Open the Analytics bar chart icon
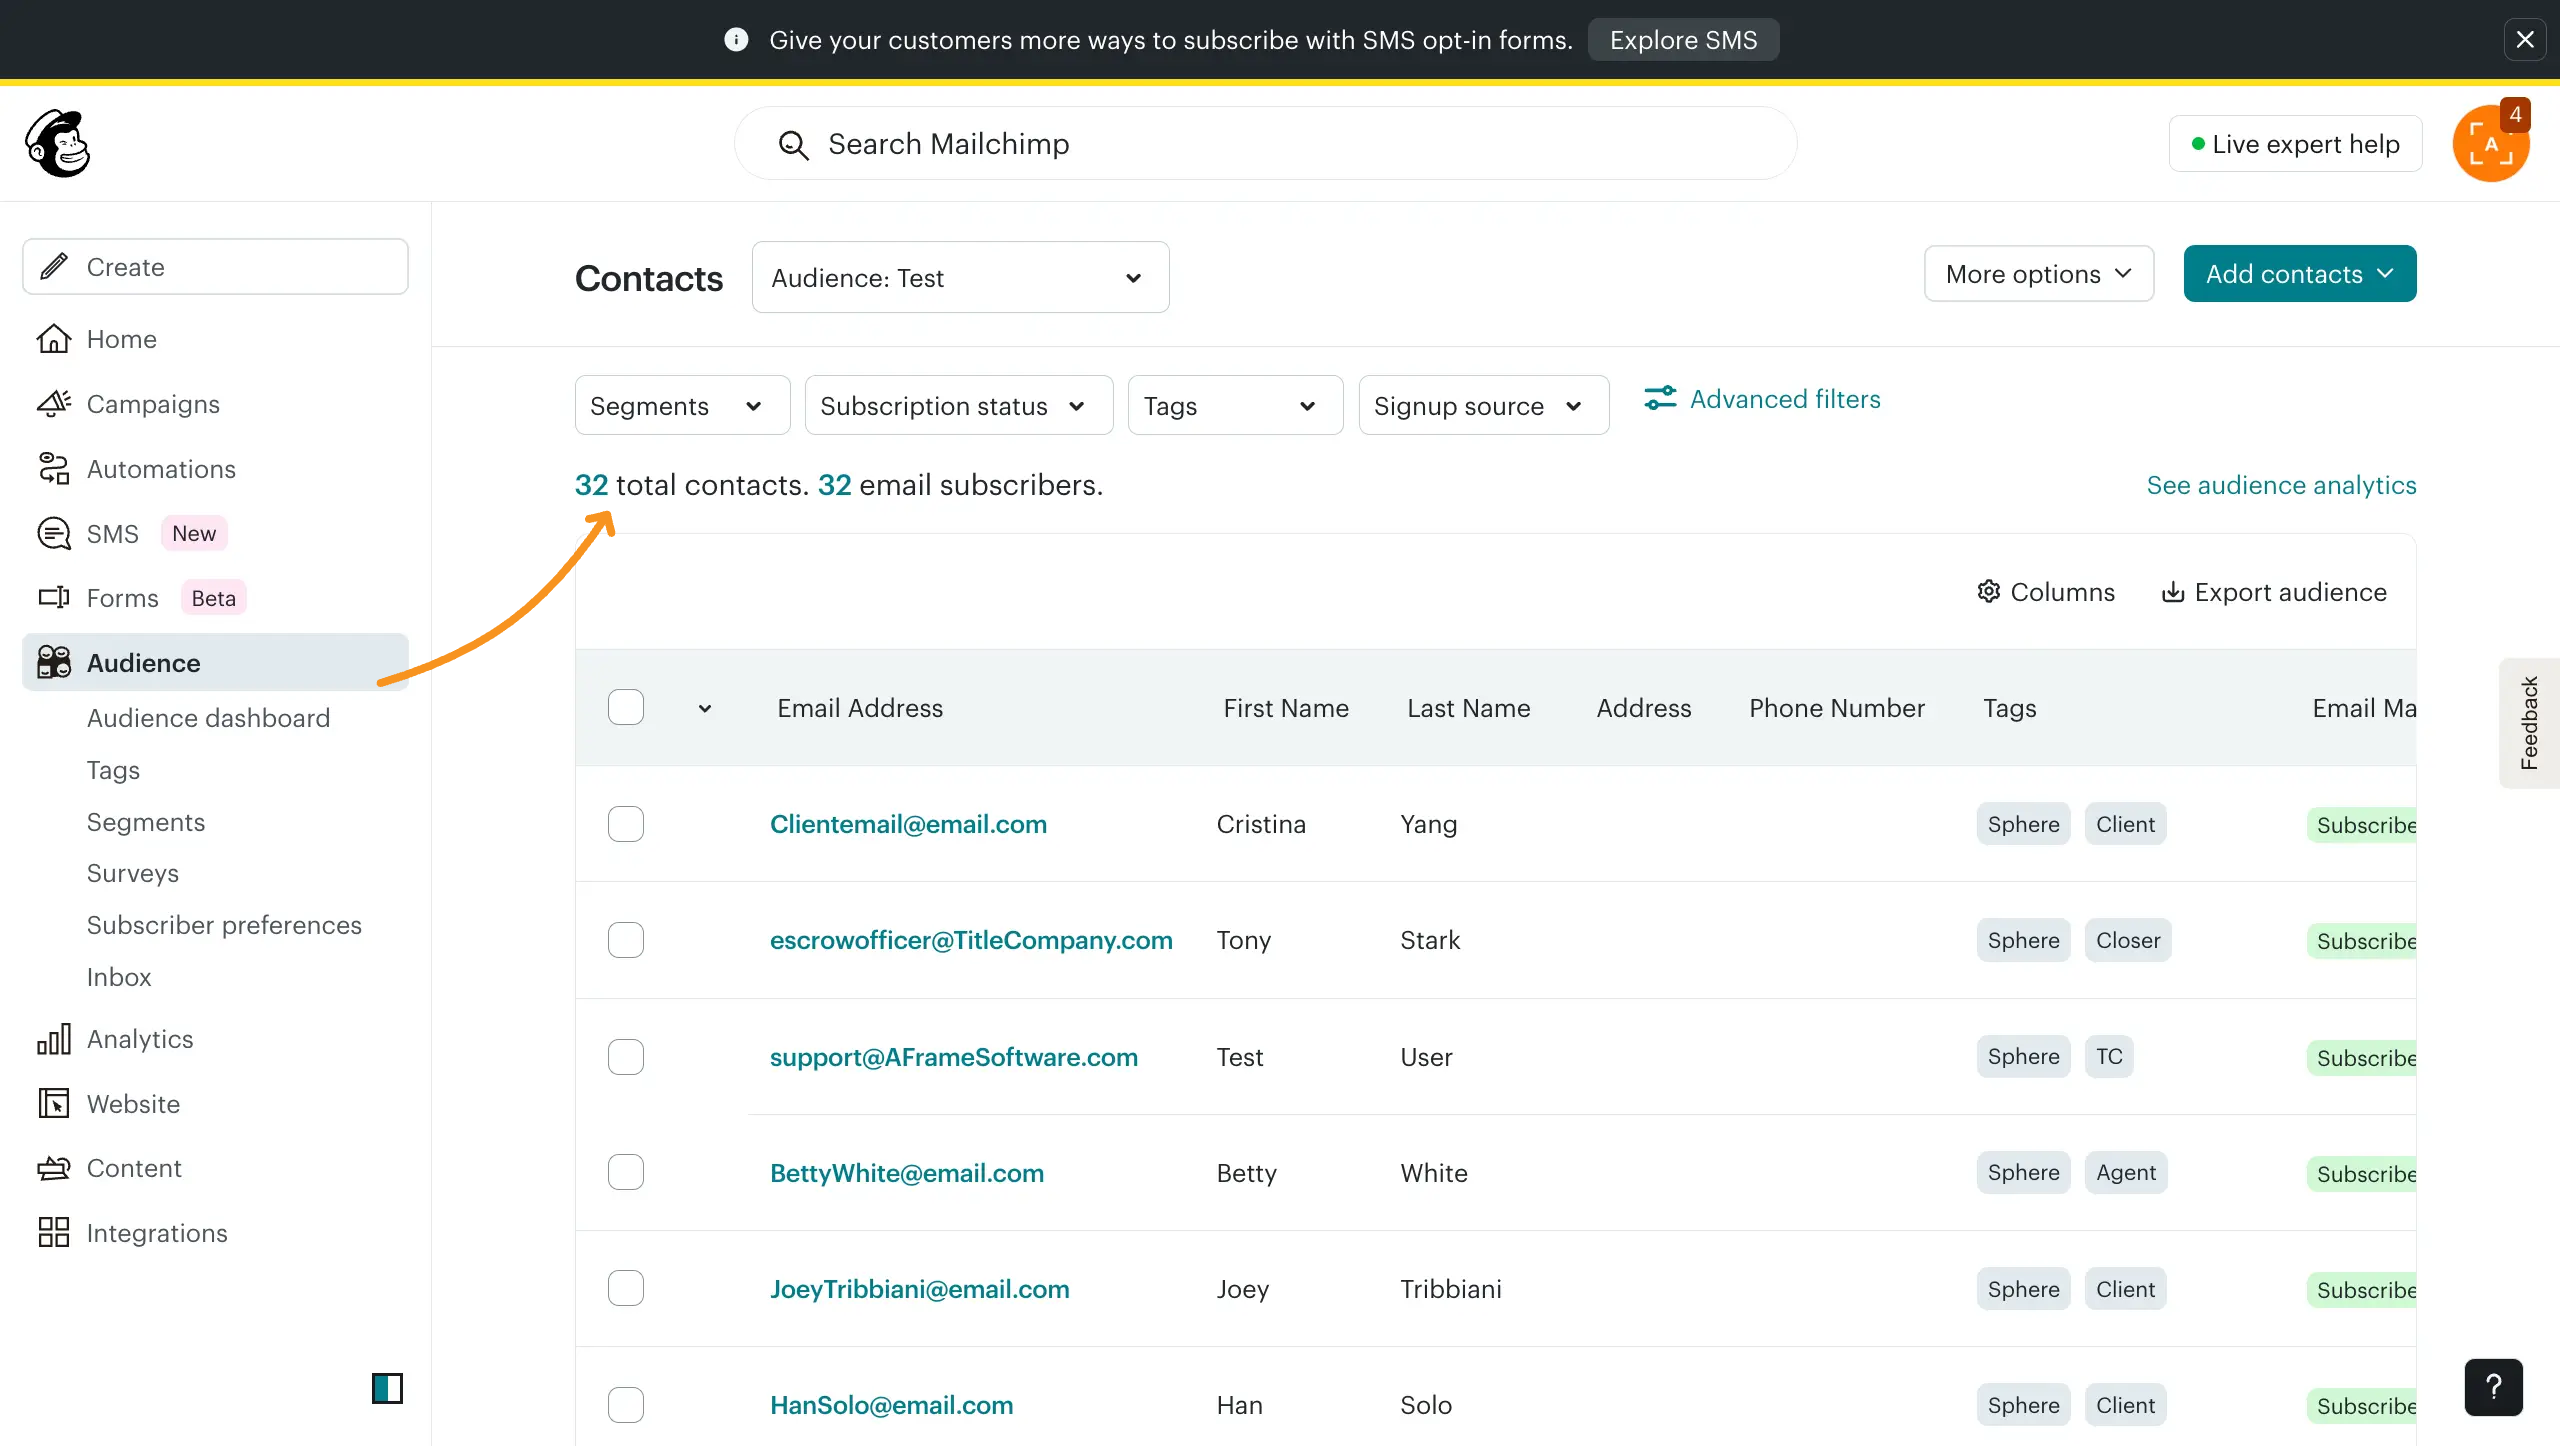This screenshot has width=2560, height=1446. click(x=54, y=1039)
